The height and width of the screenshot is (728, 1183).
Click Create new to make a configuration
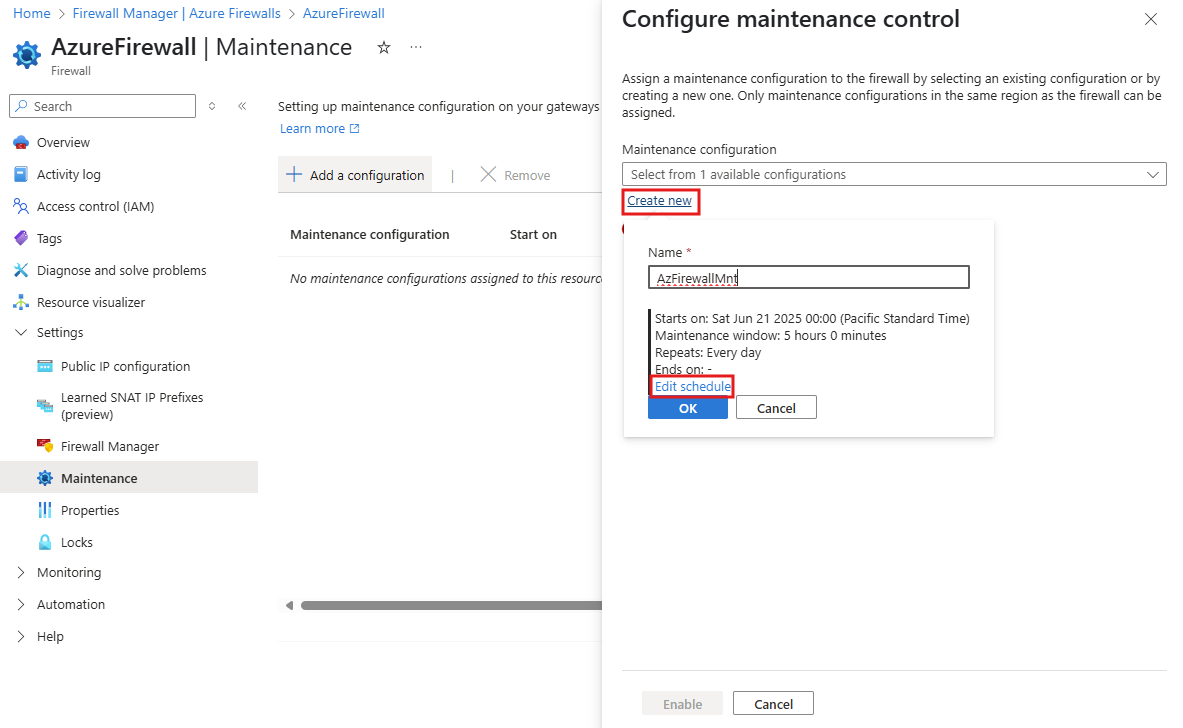[660, 200]
